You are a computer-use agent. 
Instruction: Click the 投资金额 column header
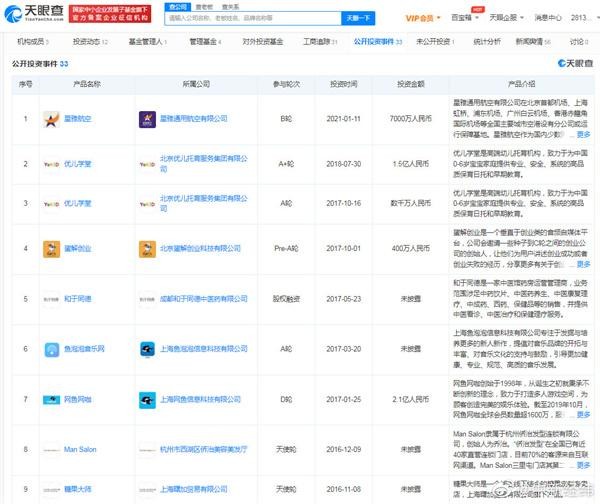coord(411,84)
